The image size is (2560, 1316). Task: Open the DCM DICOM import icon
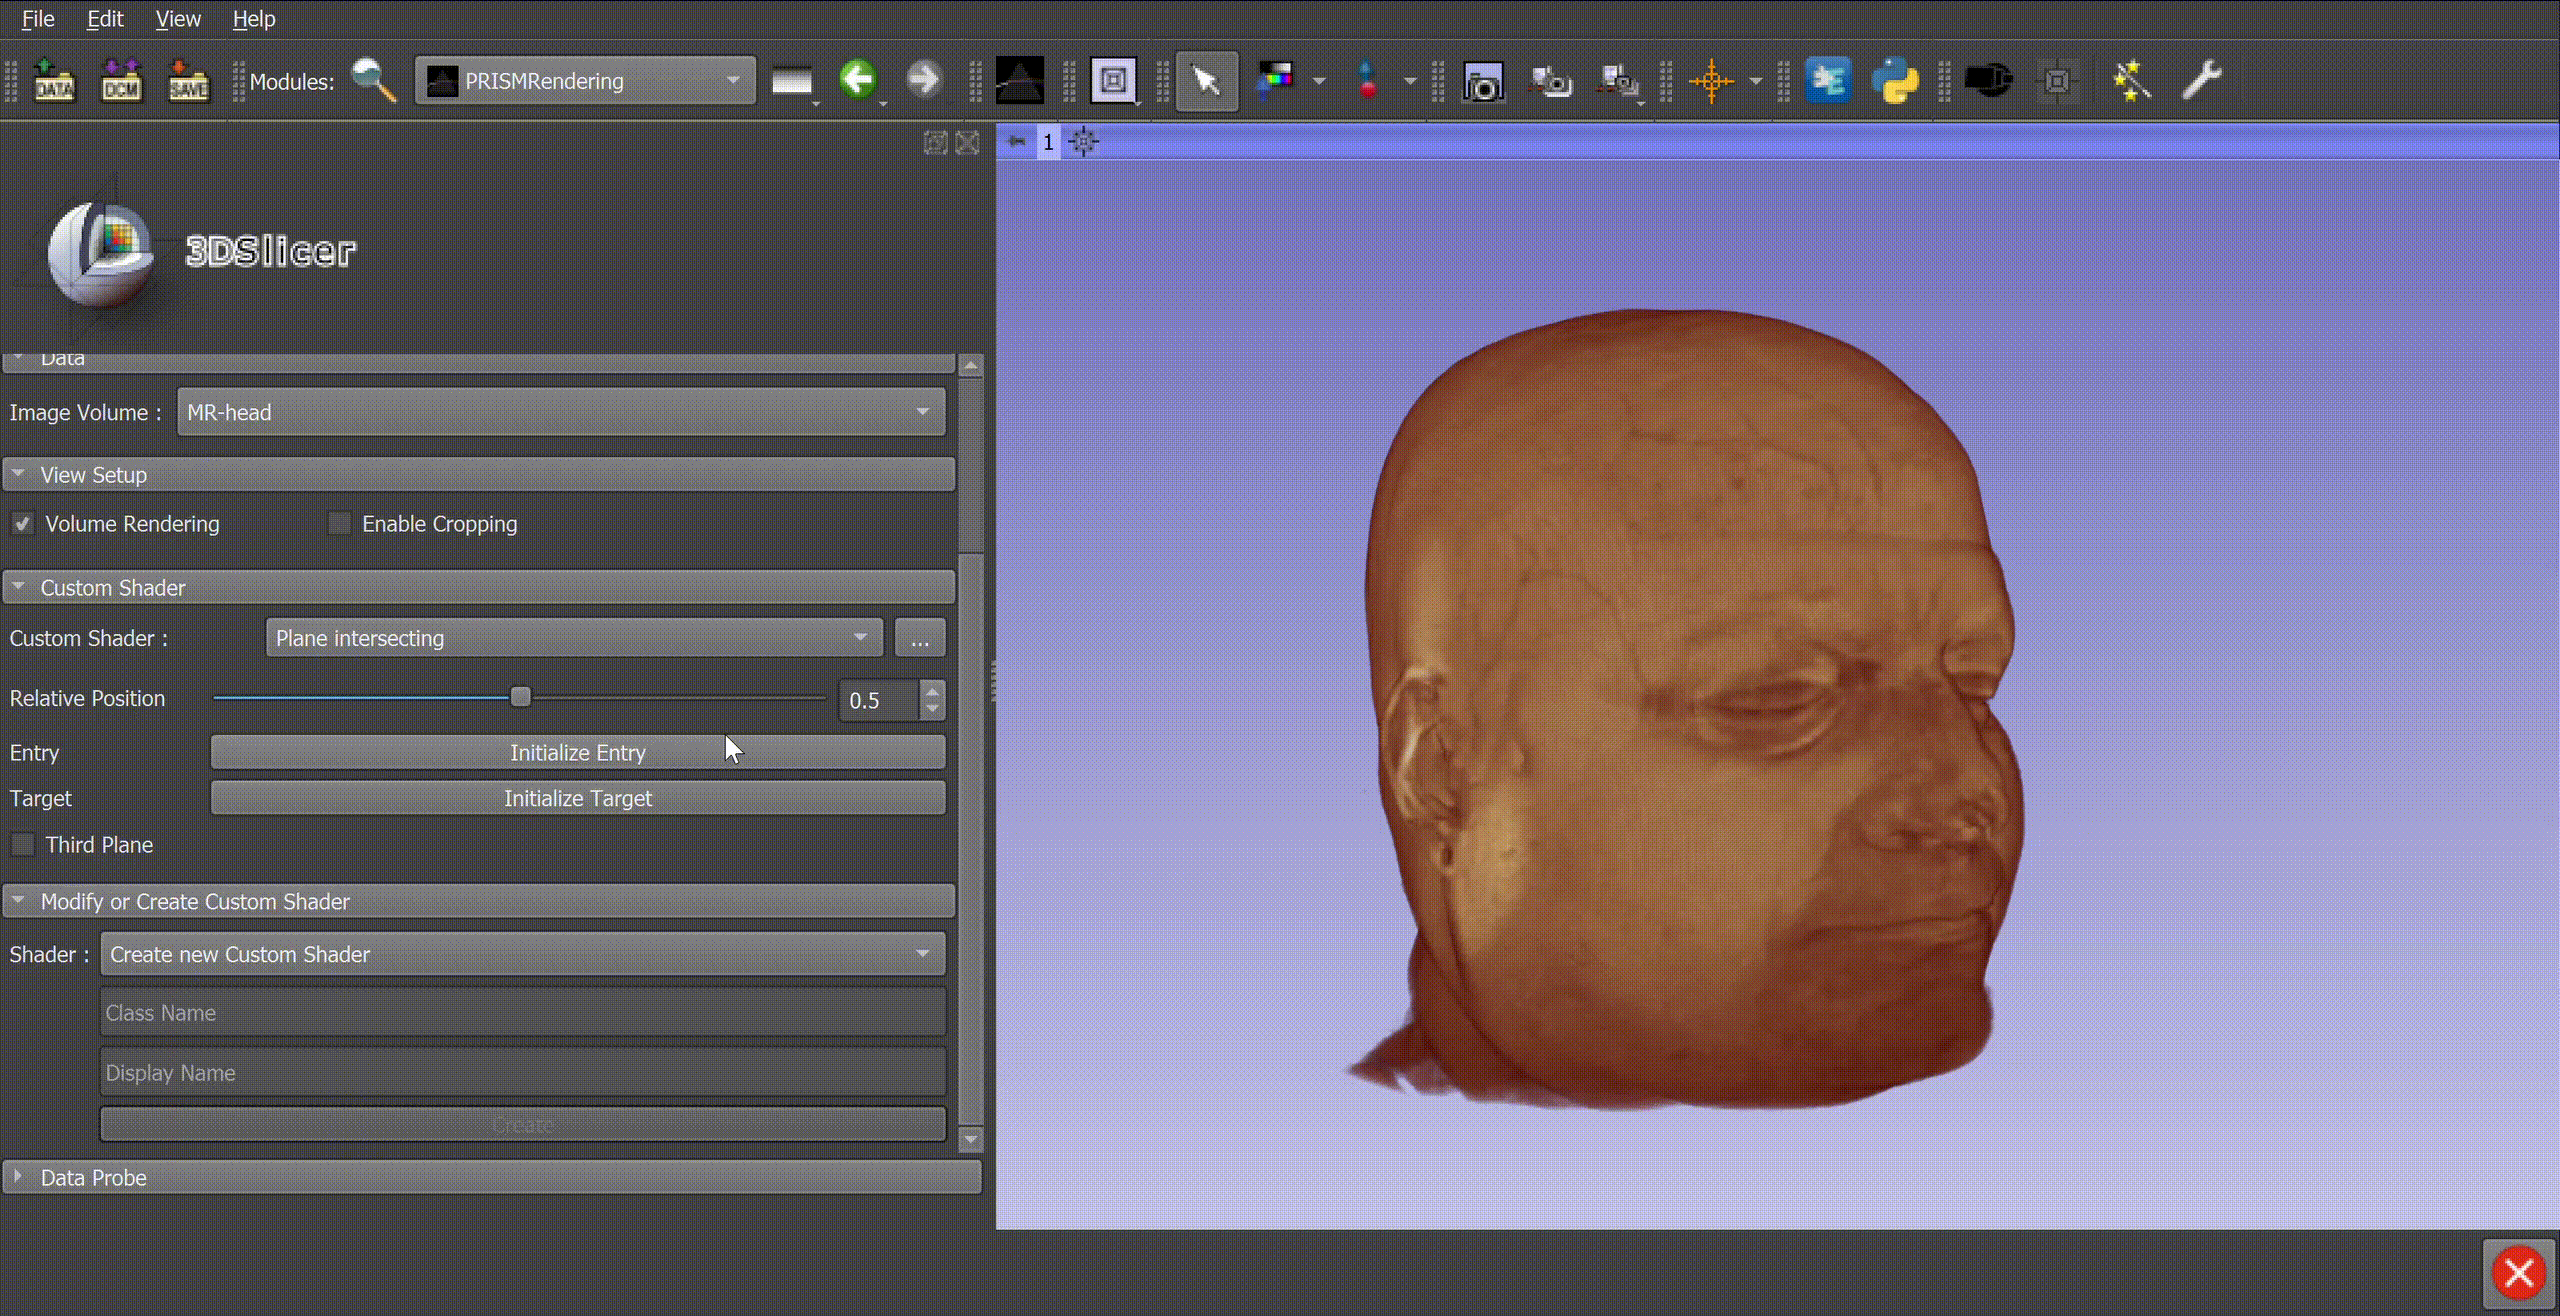click(121, 81)
